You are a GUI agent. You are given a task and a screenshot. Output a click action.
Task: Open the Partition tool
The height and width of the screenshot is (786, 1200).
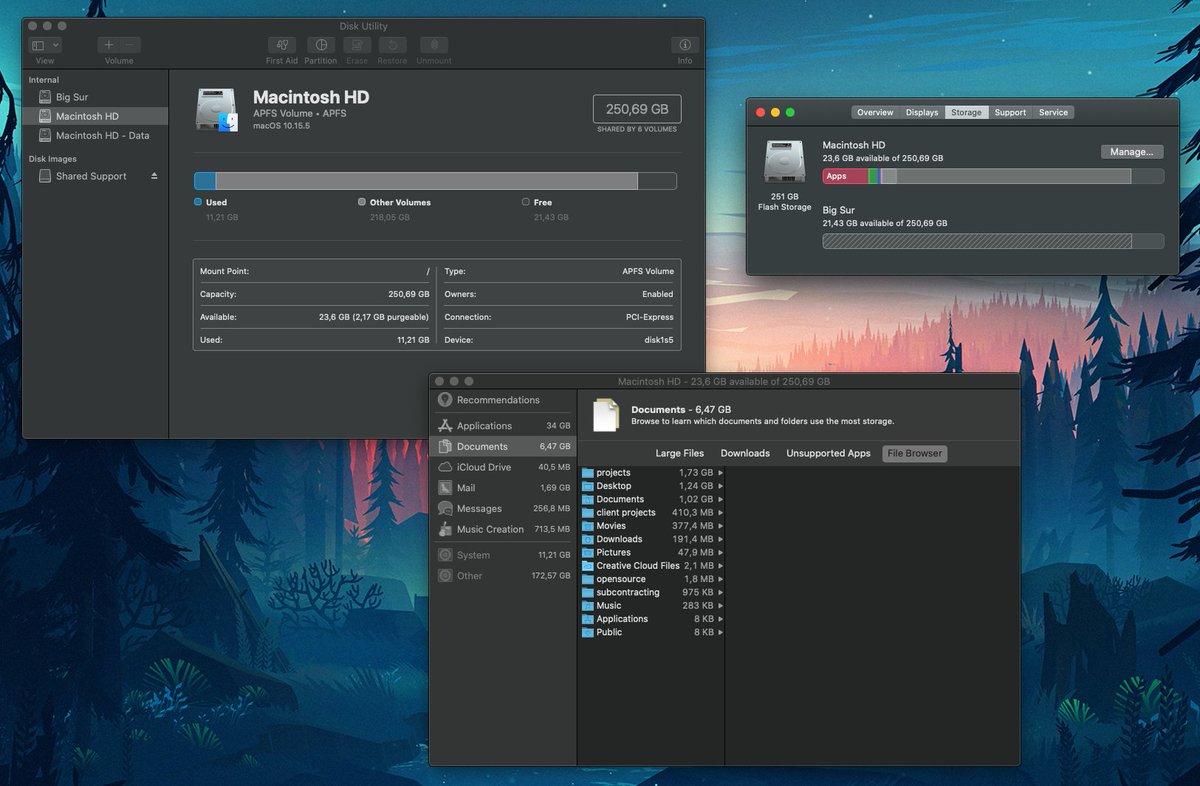[321, 47]
